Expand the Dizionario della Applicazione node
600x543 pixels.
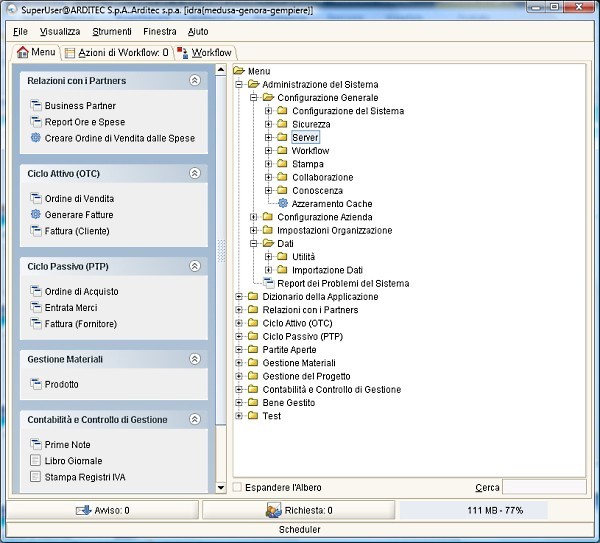click(x=239, y=297)
